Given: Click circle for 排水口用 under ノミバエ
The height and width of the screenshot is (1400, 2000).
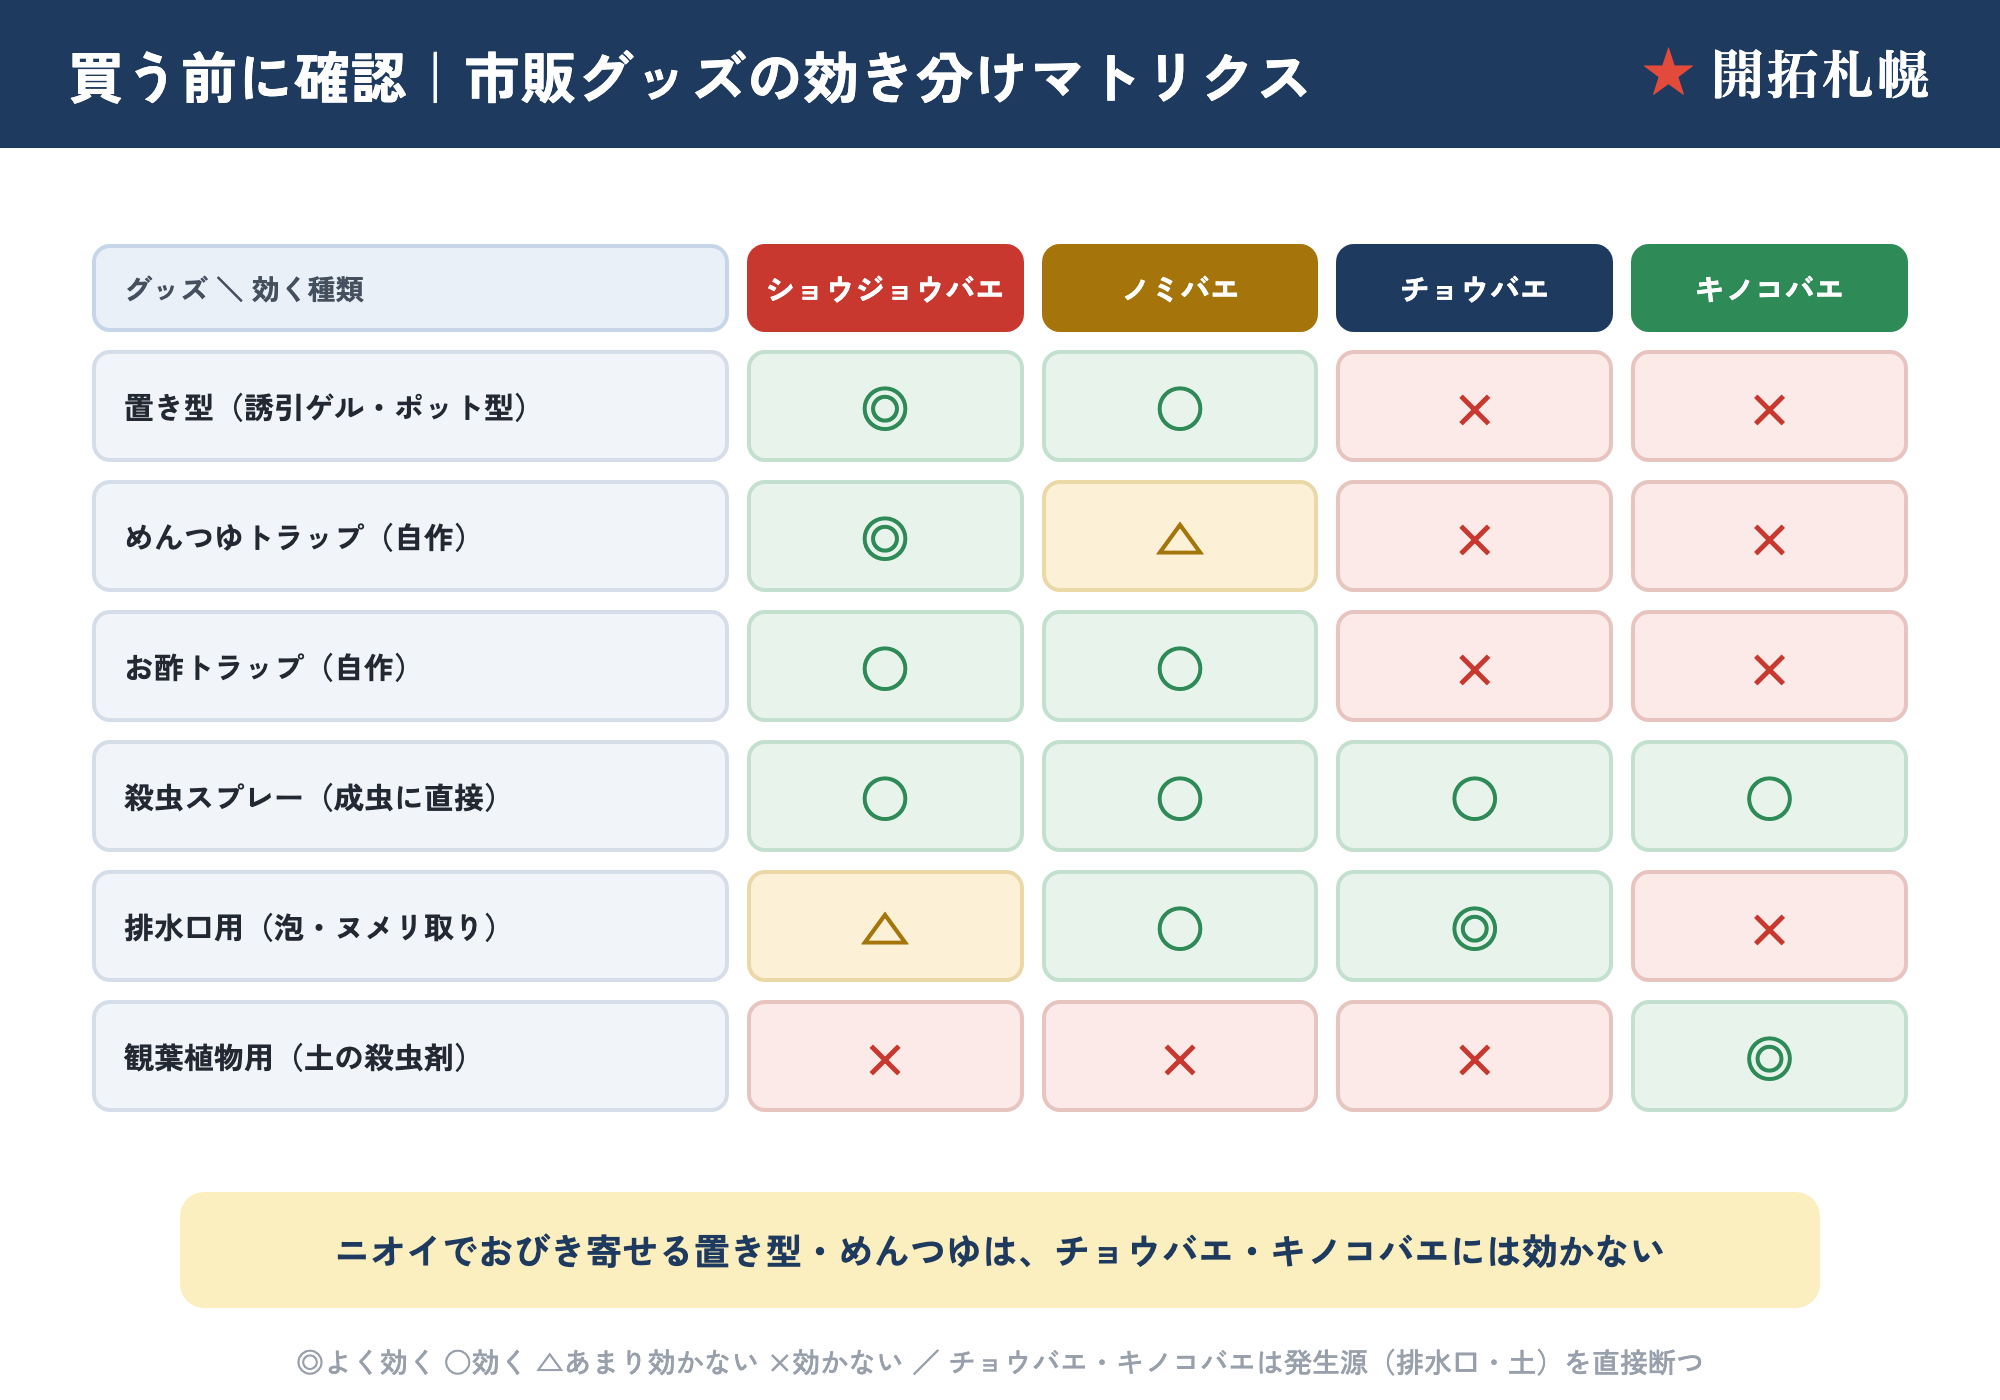Looking at the screenshot, I should point(1180,928).
